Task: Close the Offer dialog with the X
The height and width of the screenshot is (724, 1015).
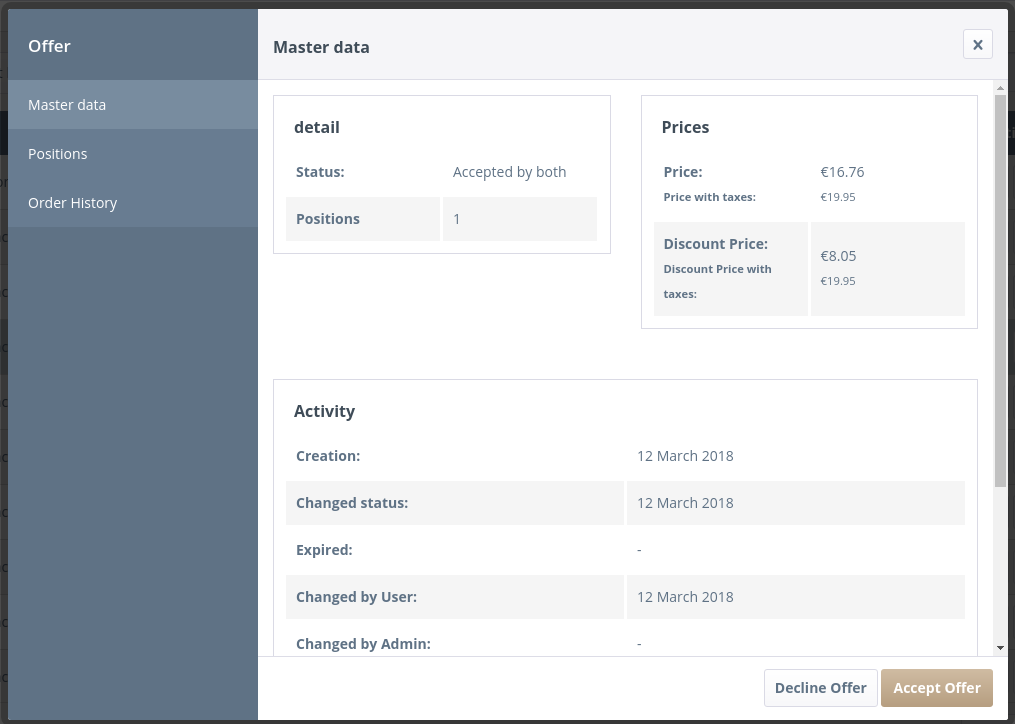Action: [x=977, y=45]
